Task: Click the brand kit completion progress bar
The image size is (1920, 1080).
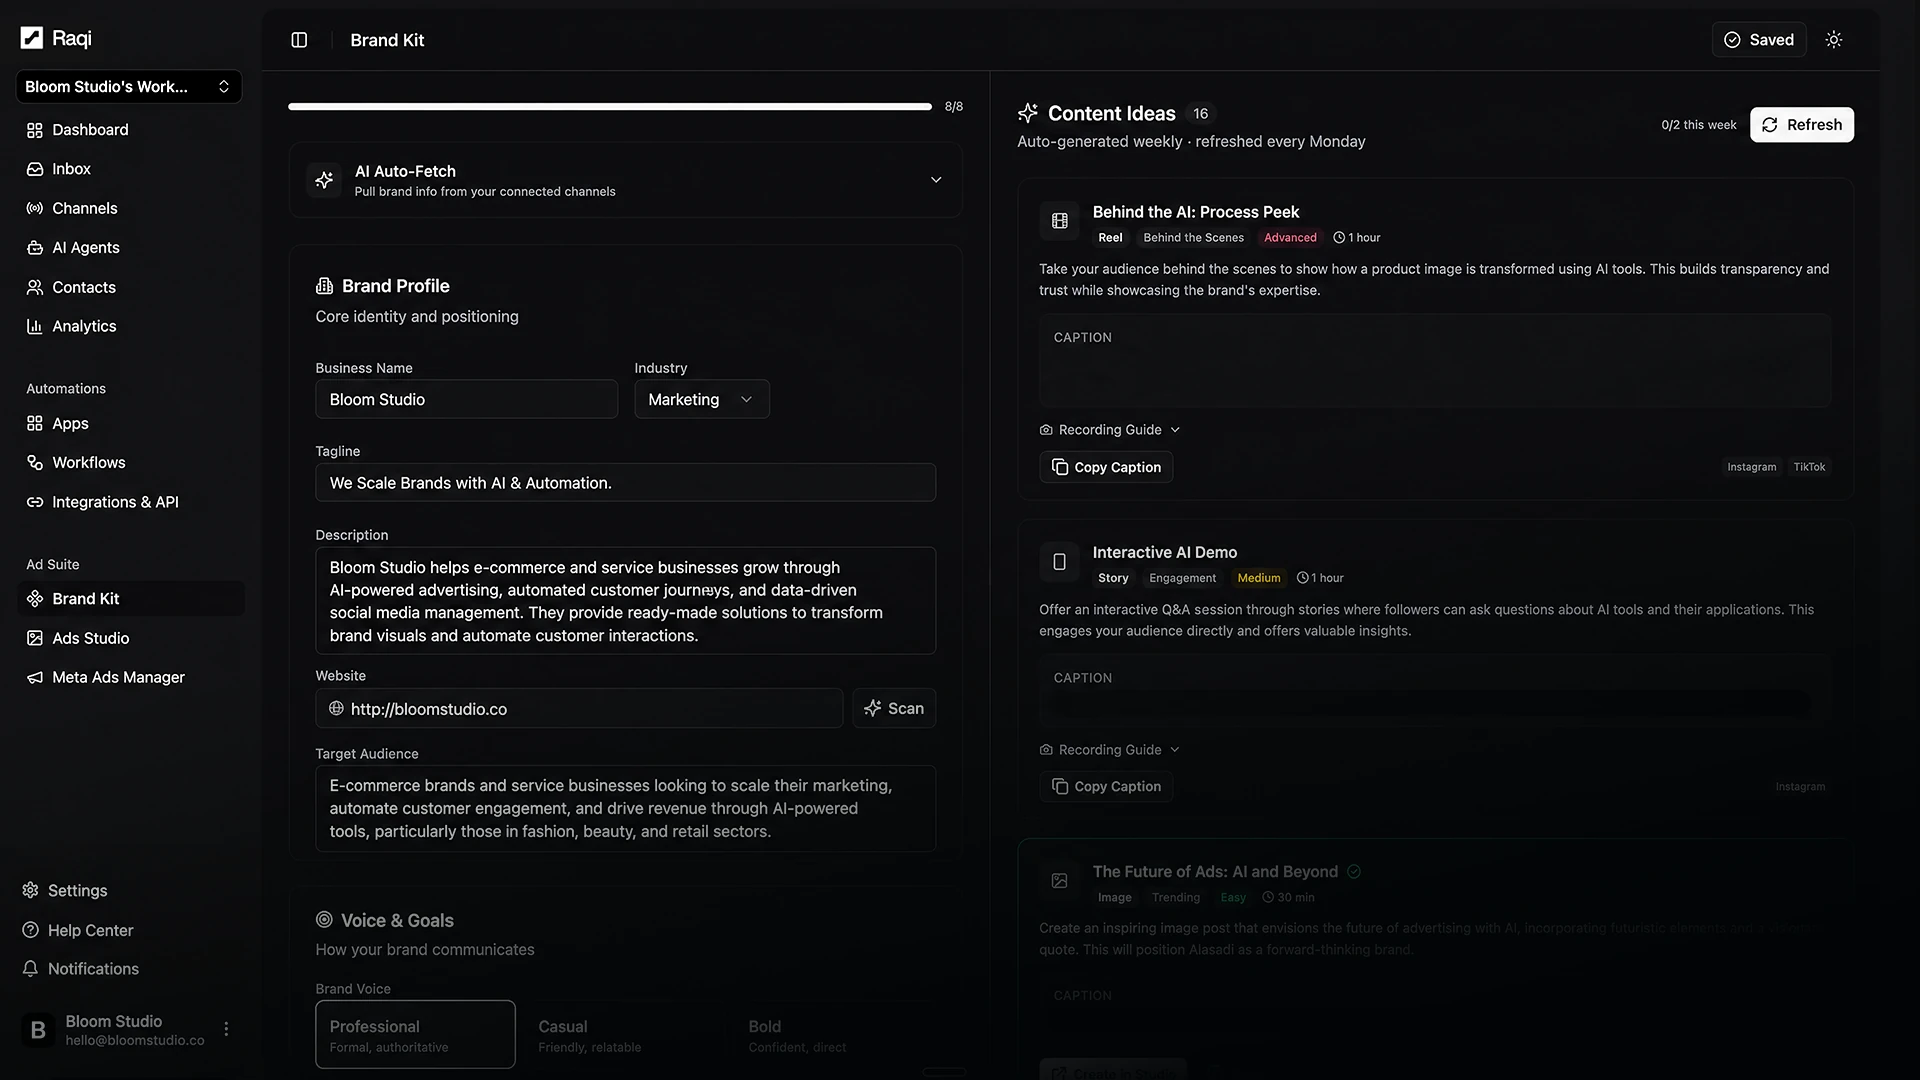Action: point(610,106)
